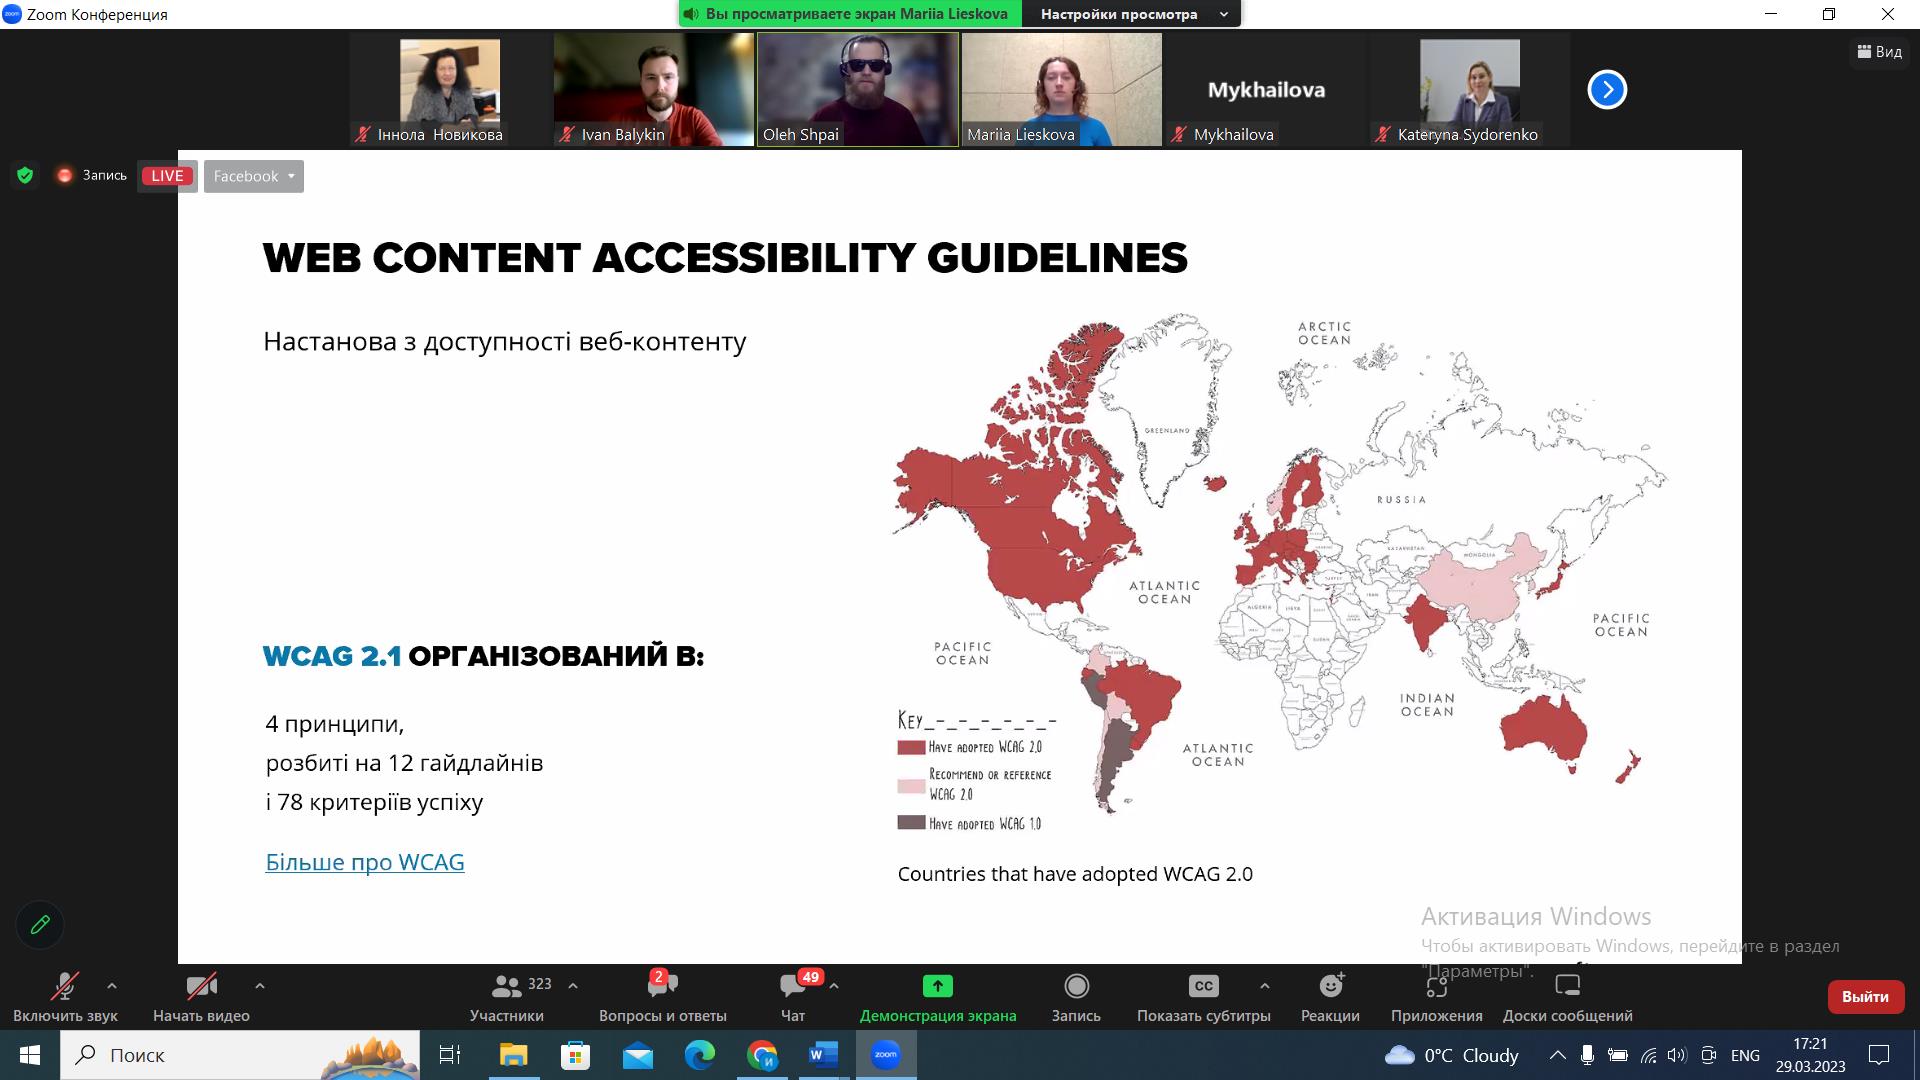Image resolution: width=1920 pixels, height=1080 pixels.
Task: Open Настройки просмотра dropdown
Action: pyautogui.click(x=1131, y=14)
